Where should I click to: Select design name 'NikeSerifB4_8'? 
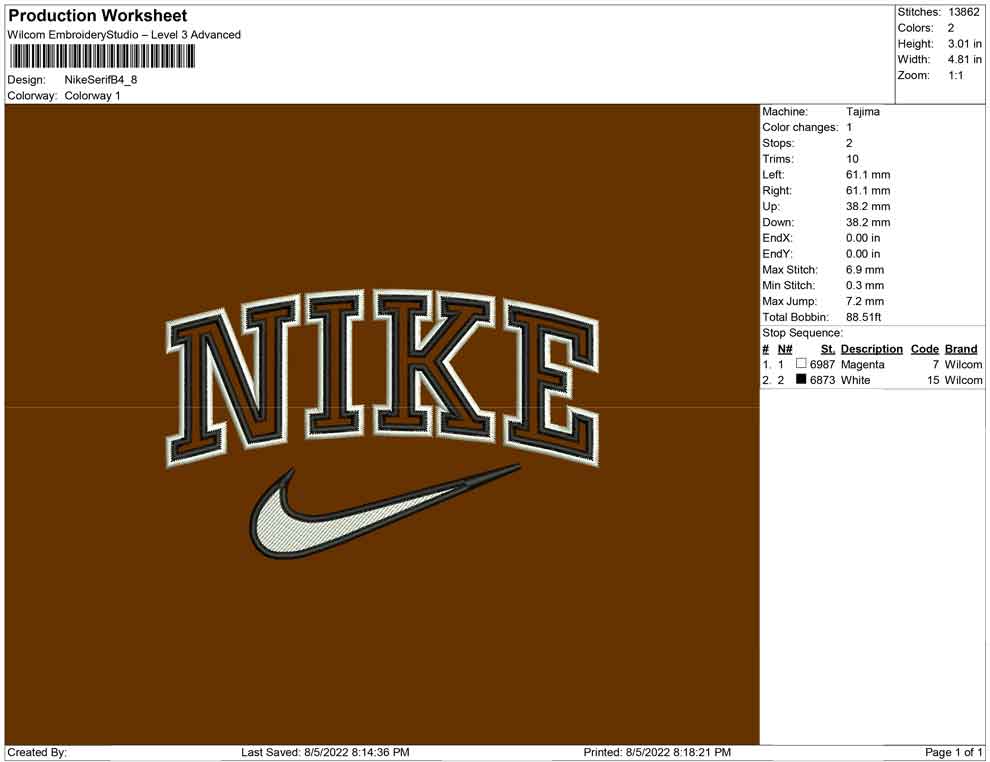[101, 80]
